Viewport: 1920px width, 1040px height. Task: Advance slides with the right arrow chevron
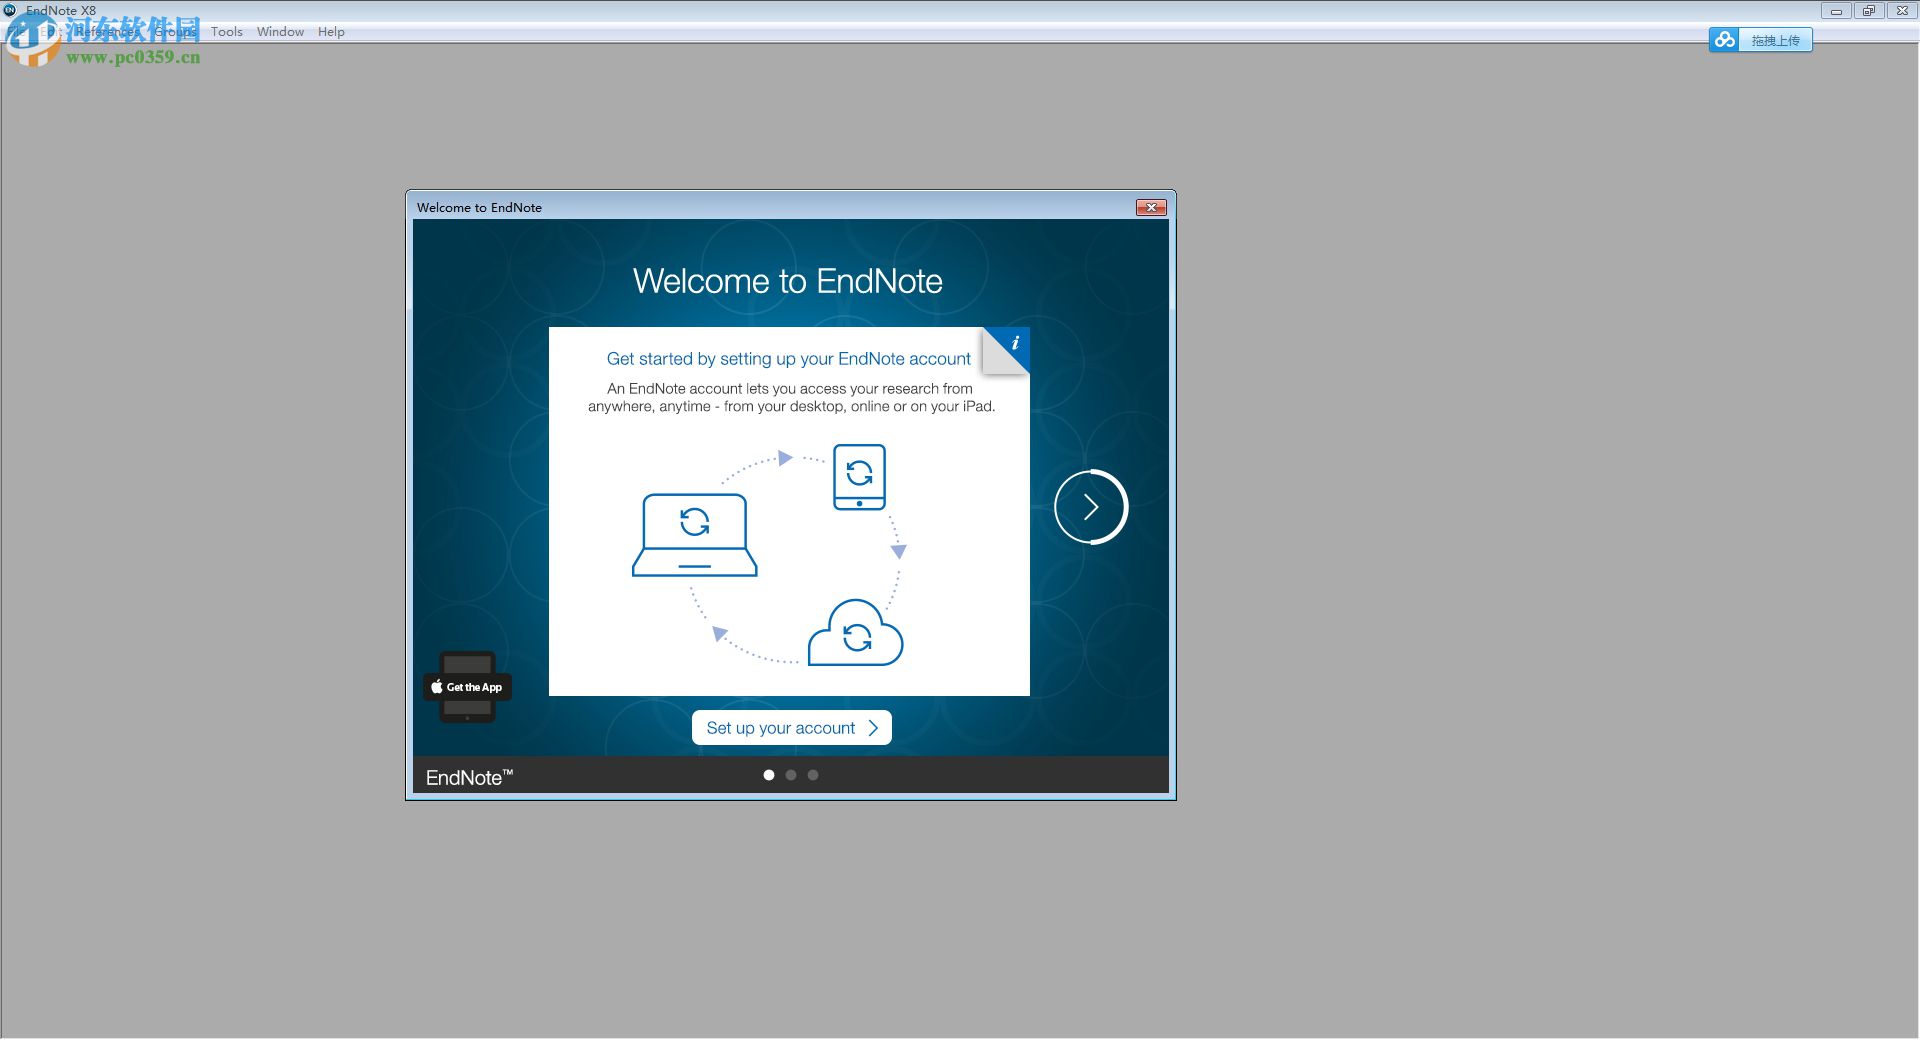[x=1090, y=507]
